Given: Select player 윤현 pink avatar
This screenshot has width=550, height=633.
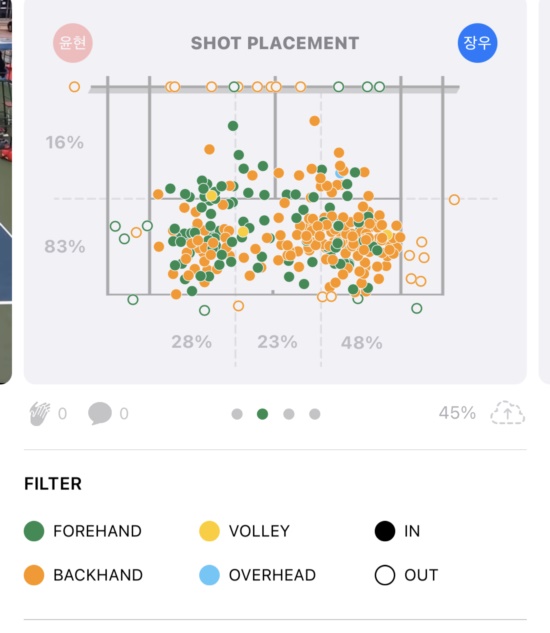Looking at the screenshot, I should pyautogui.click(x=73, y=43).
